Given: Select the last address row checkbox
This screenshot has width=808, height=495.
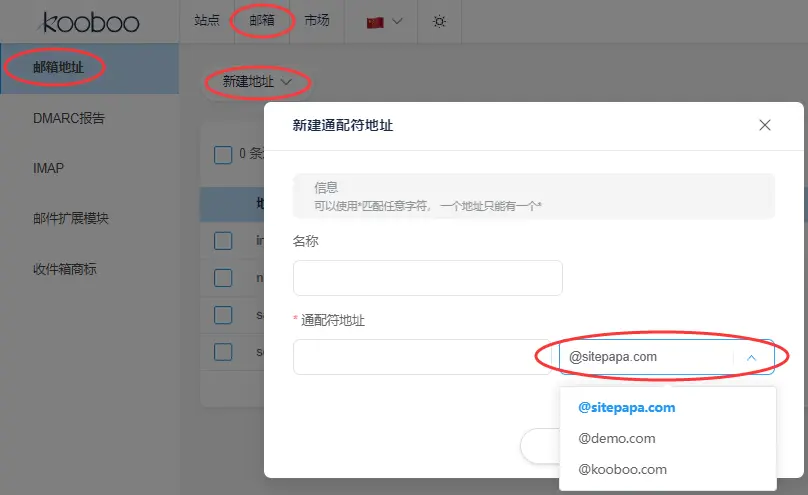Looking at the screenshot, I should pyautogui.click(x=223, y=352).
